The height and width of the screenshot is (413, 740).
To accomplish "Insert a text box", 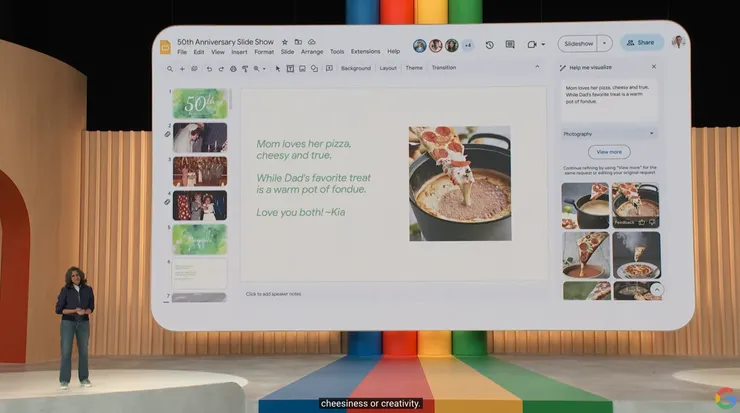I will click(x=290, y=69).
